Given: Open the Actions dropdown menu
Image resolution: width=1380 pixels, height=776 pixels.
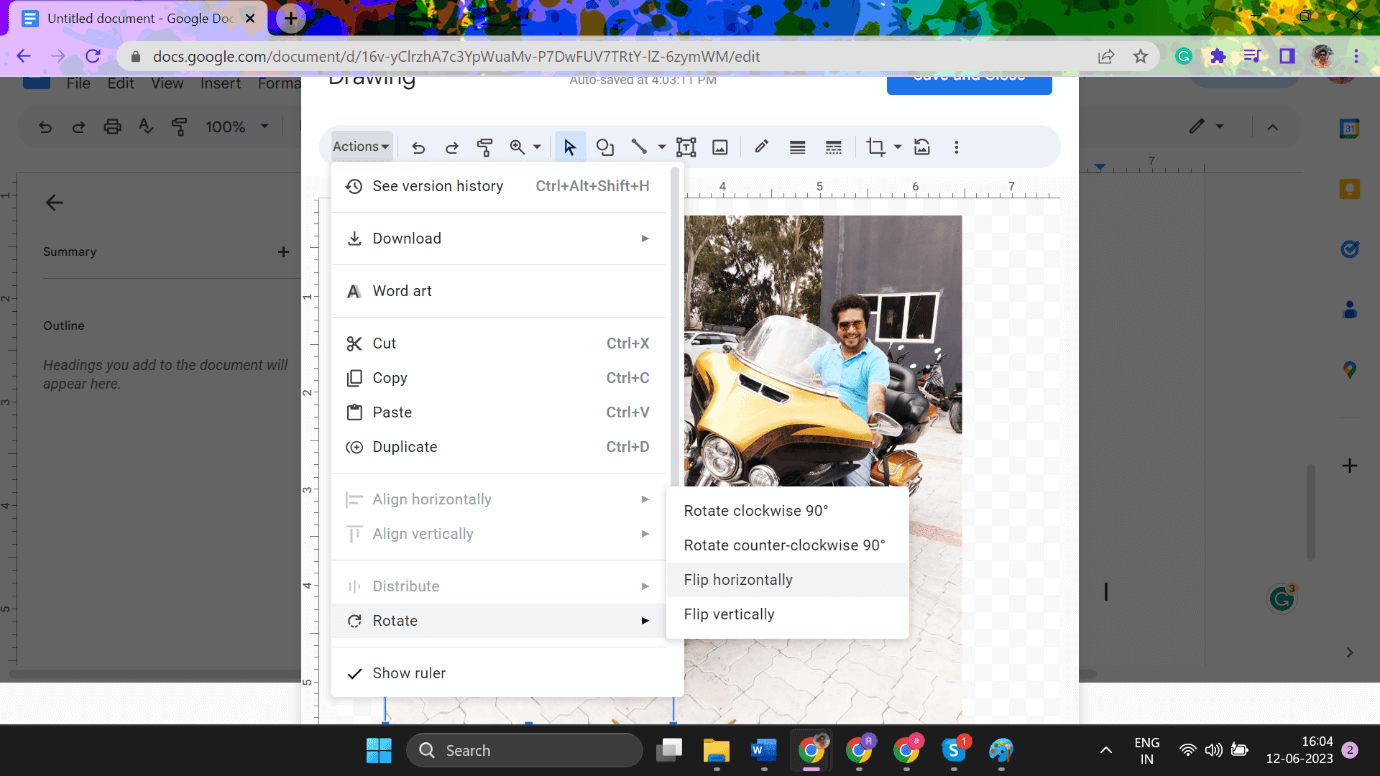Looking at the screenshot, I should 361,147.
